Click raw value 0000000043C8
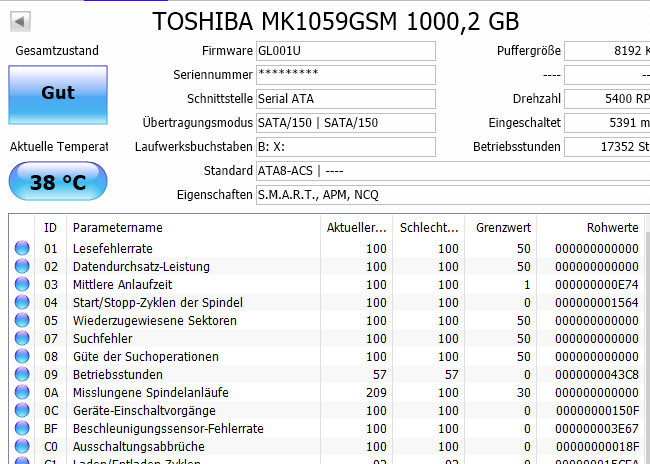Viewport: 650px width, 464px height. [x=597, y=374]
